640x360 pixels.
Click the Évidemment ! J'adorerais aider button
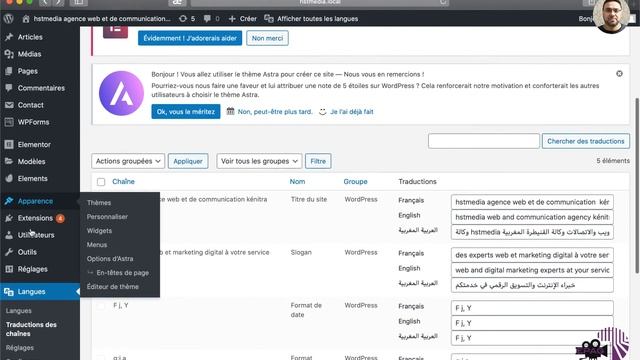pyautogui.click(x=190, y=38)
